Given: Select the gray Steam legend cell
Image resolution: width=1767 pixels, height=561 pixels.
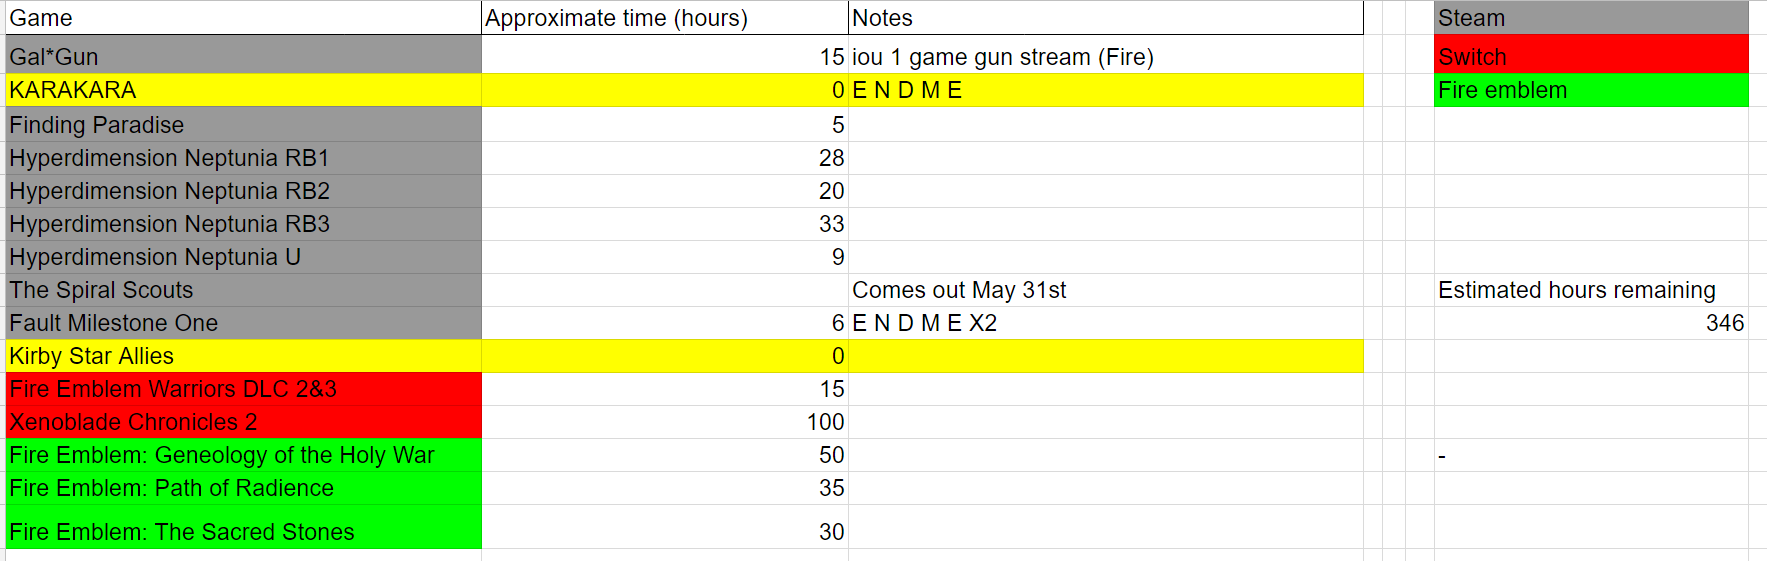Looking at the screenshot, I should 1591,18.
